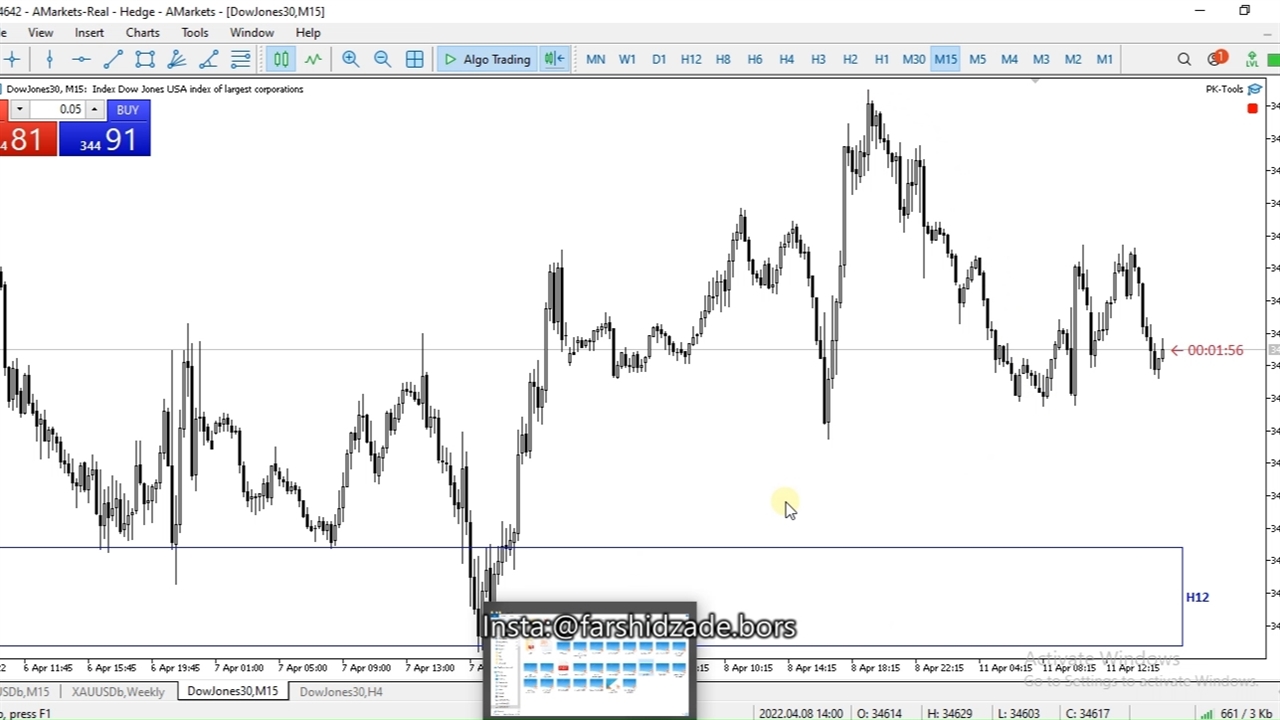Open the Charts menu
1280x720 pixels.
[142, 32]
